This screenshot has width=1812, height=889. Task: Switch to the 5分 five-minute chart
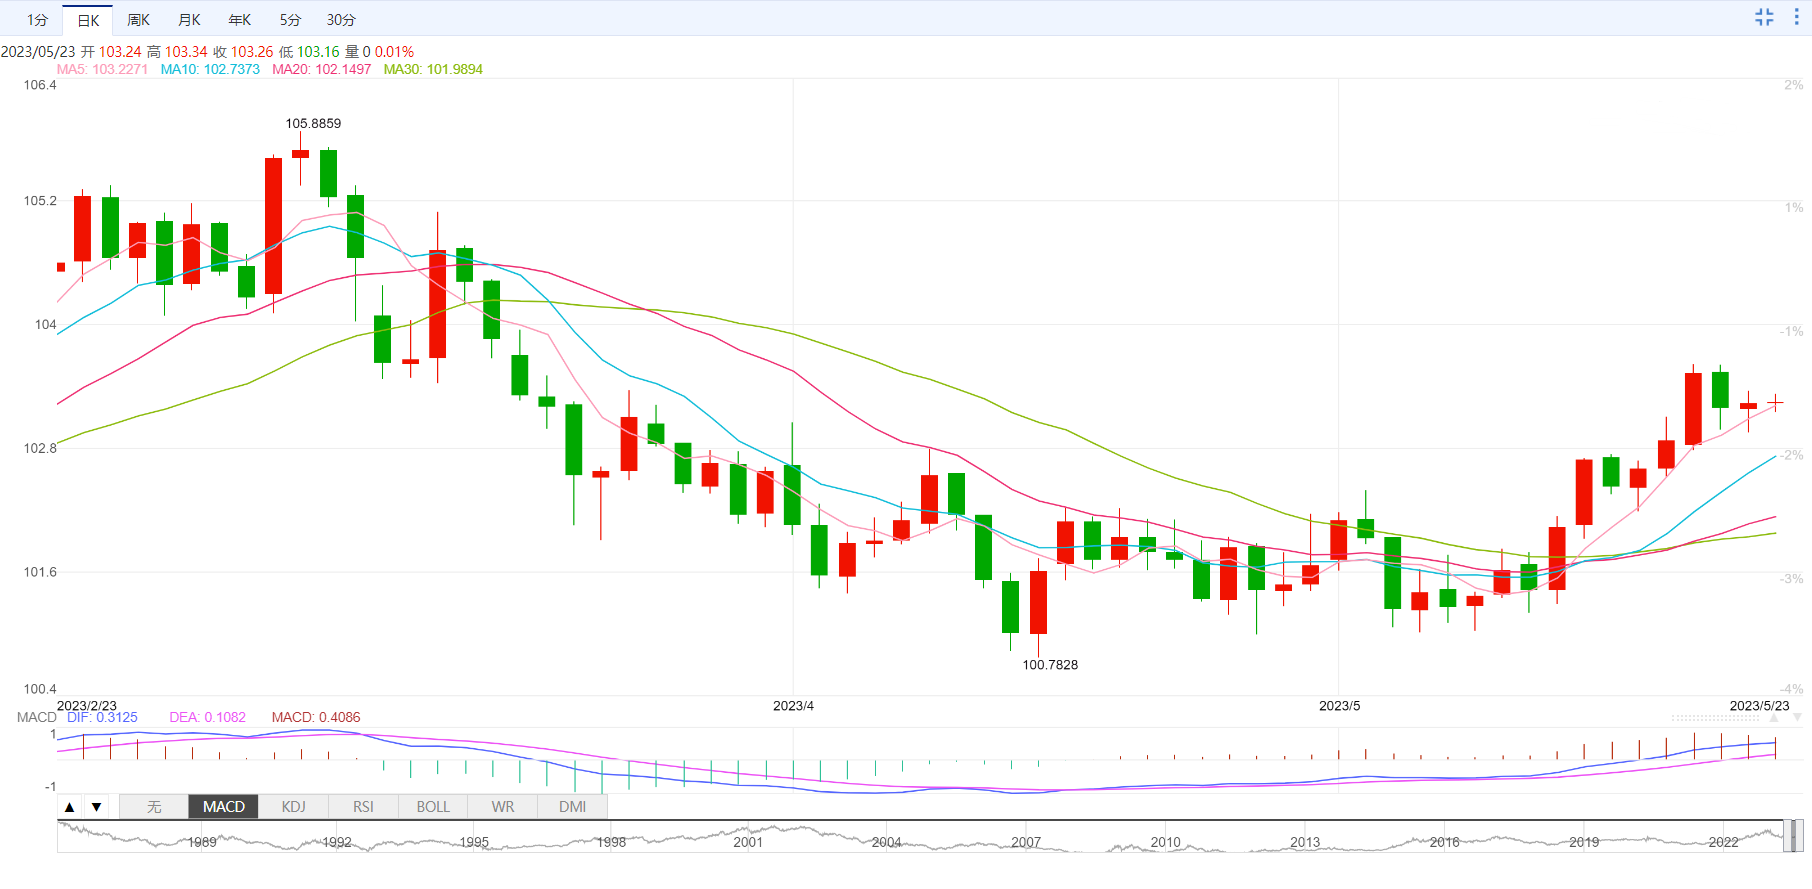(x=290, y=20)
